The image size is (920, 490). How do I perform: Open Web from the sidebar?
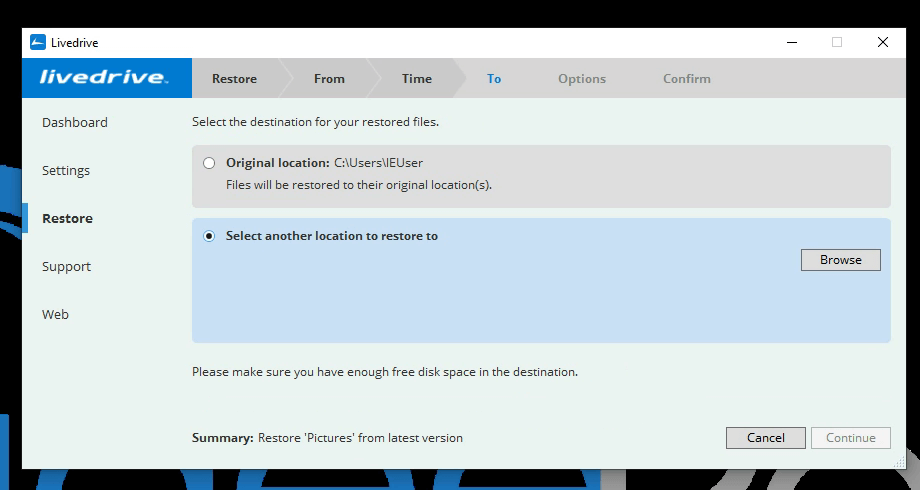tap(55, 315)
